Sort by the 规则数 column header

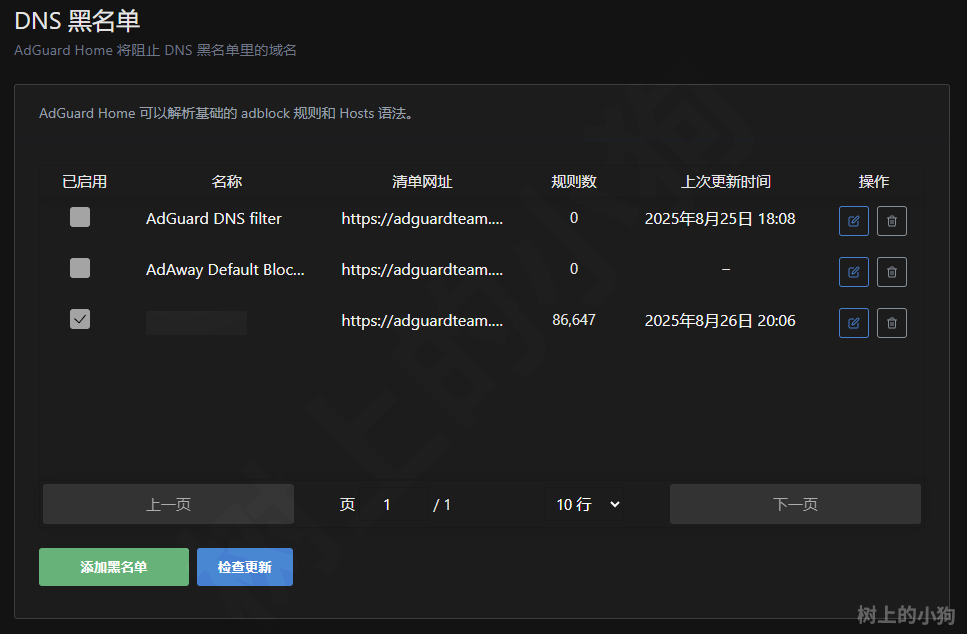click(574, 181)
